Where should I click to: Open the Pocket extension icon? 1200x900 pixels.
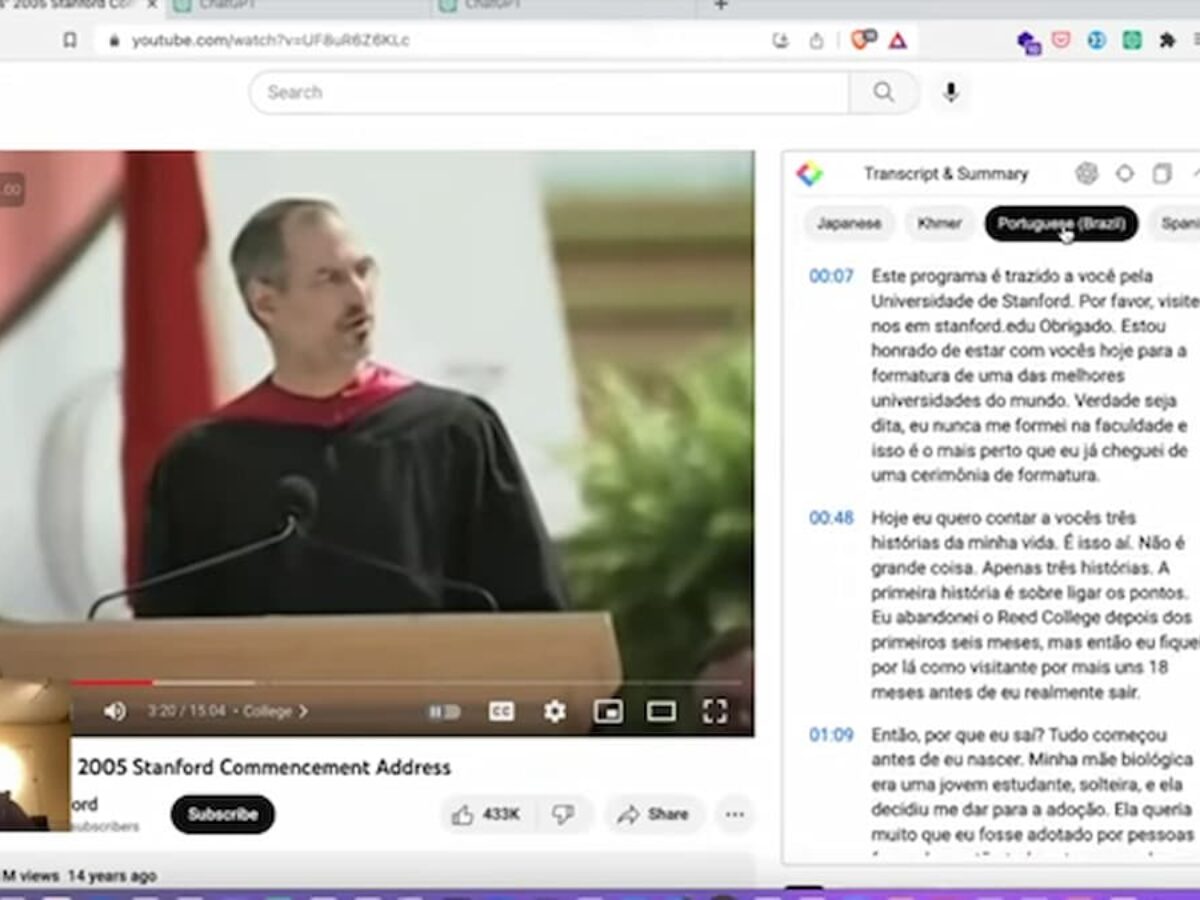coord(1061,40)
